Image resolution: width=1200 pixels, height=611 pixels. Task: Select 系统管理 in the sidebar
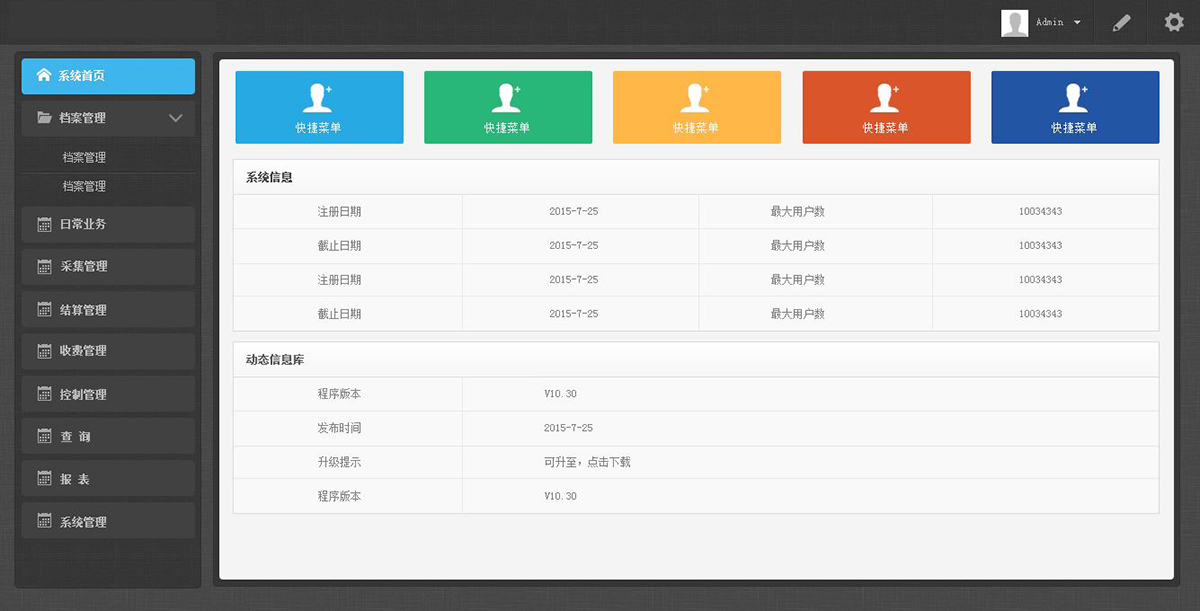click(x=108, y=522)
